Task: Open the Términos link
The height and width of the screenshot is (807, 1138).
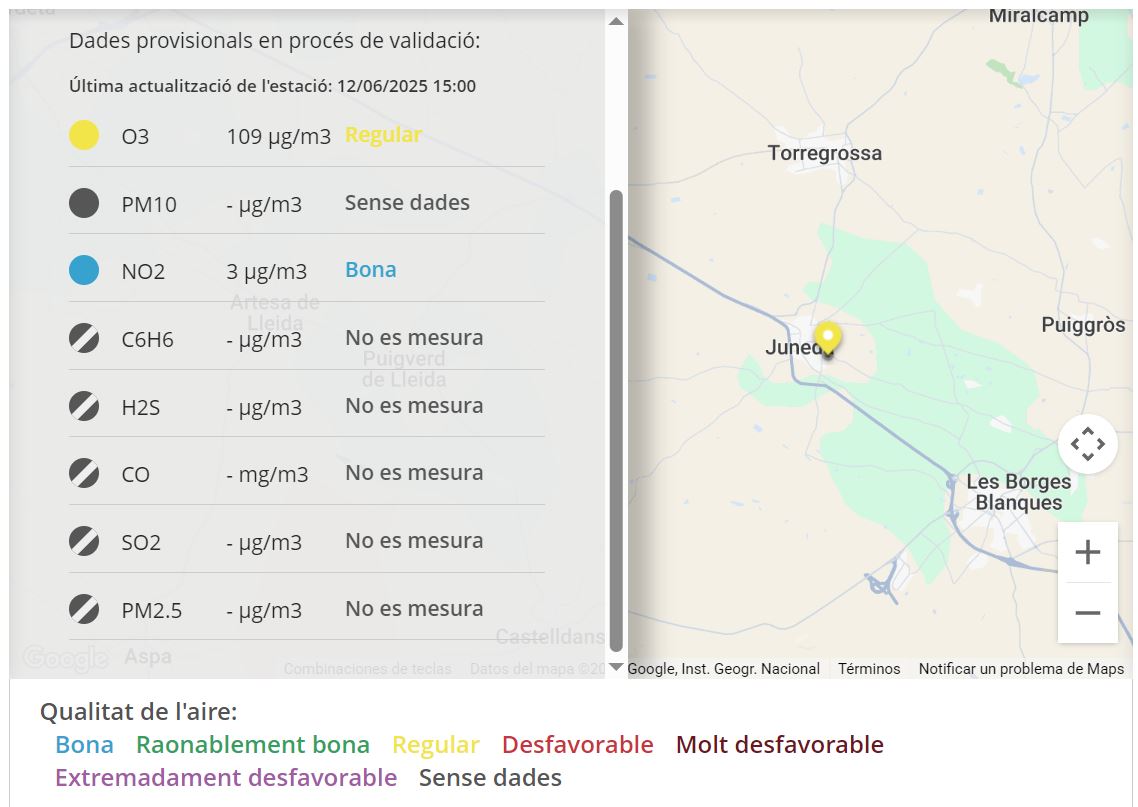Action: pos(868,668)
